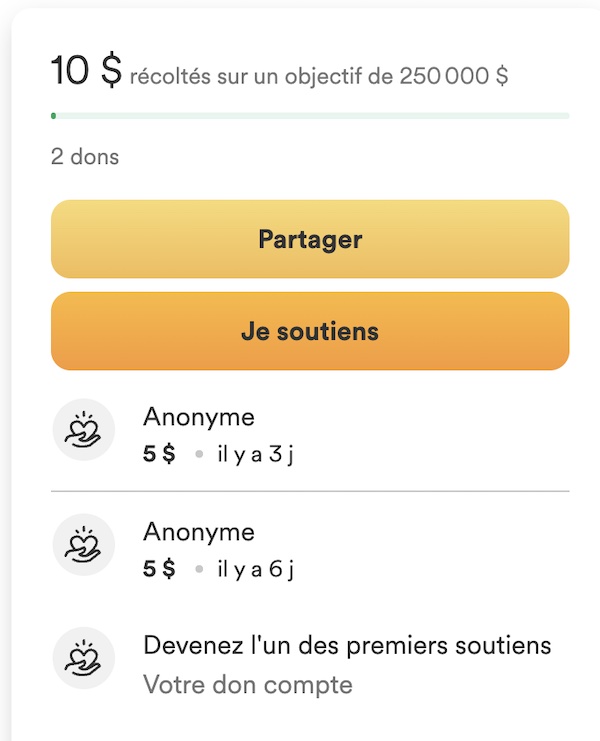Select Anonyme donor from 3 days ago
This screenshot has height=741, width=600.
tap(199, 417)
